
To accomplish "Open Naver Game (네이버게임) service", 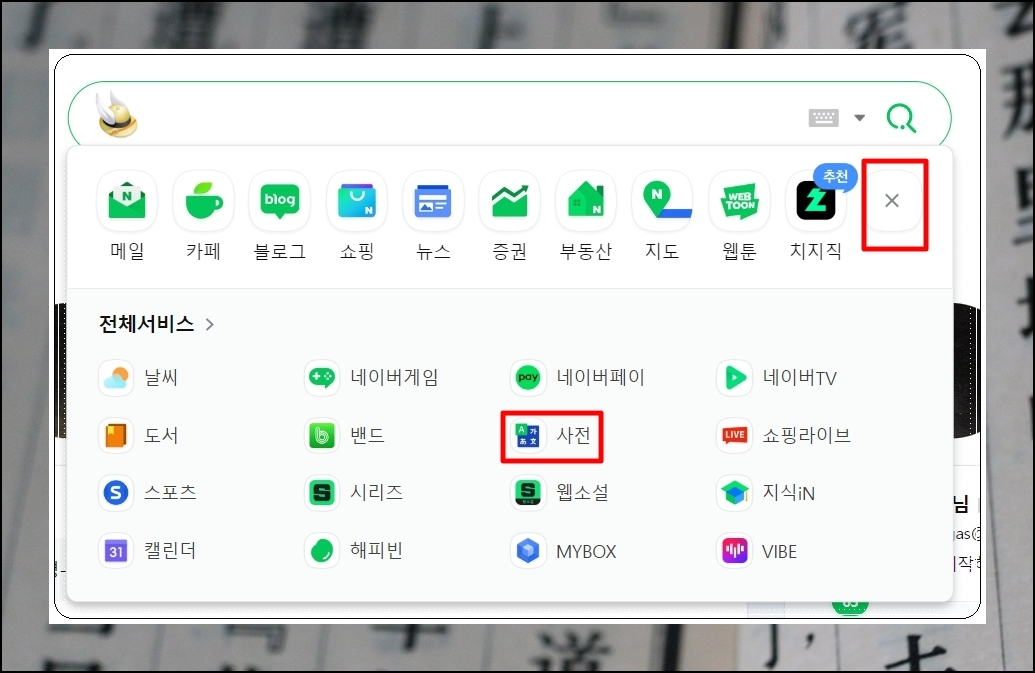I will click(x=372, y=378).
